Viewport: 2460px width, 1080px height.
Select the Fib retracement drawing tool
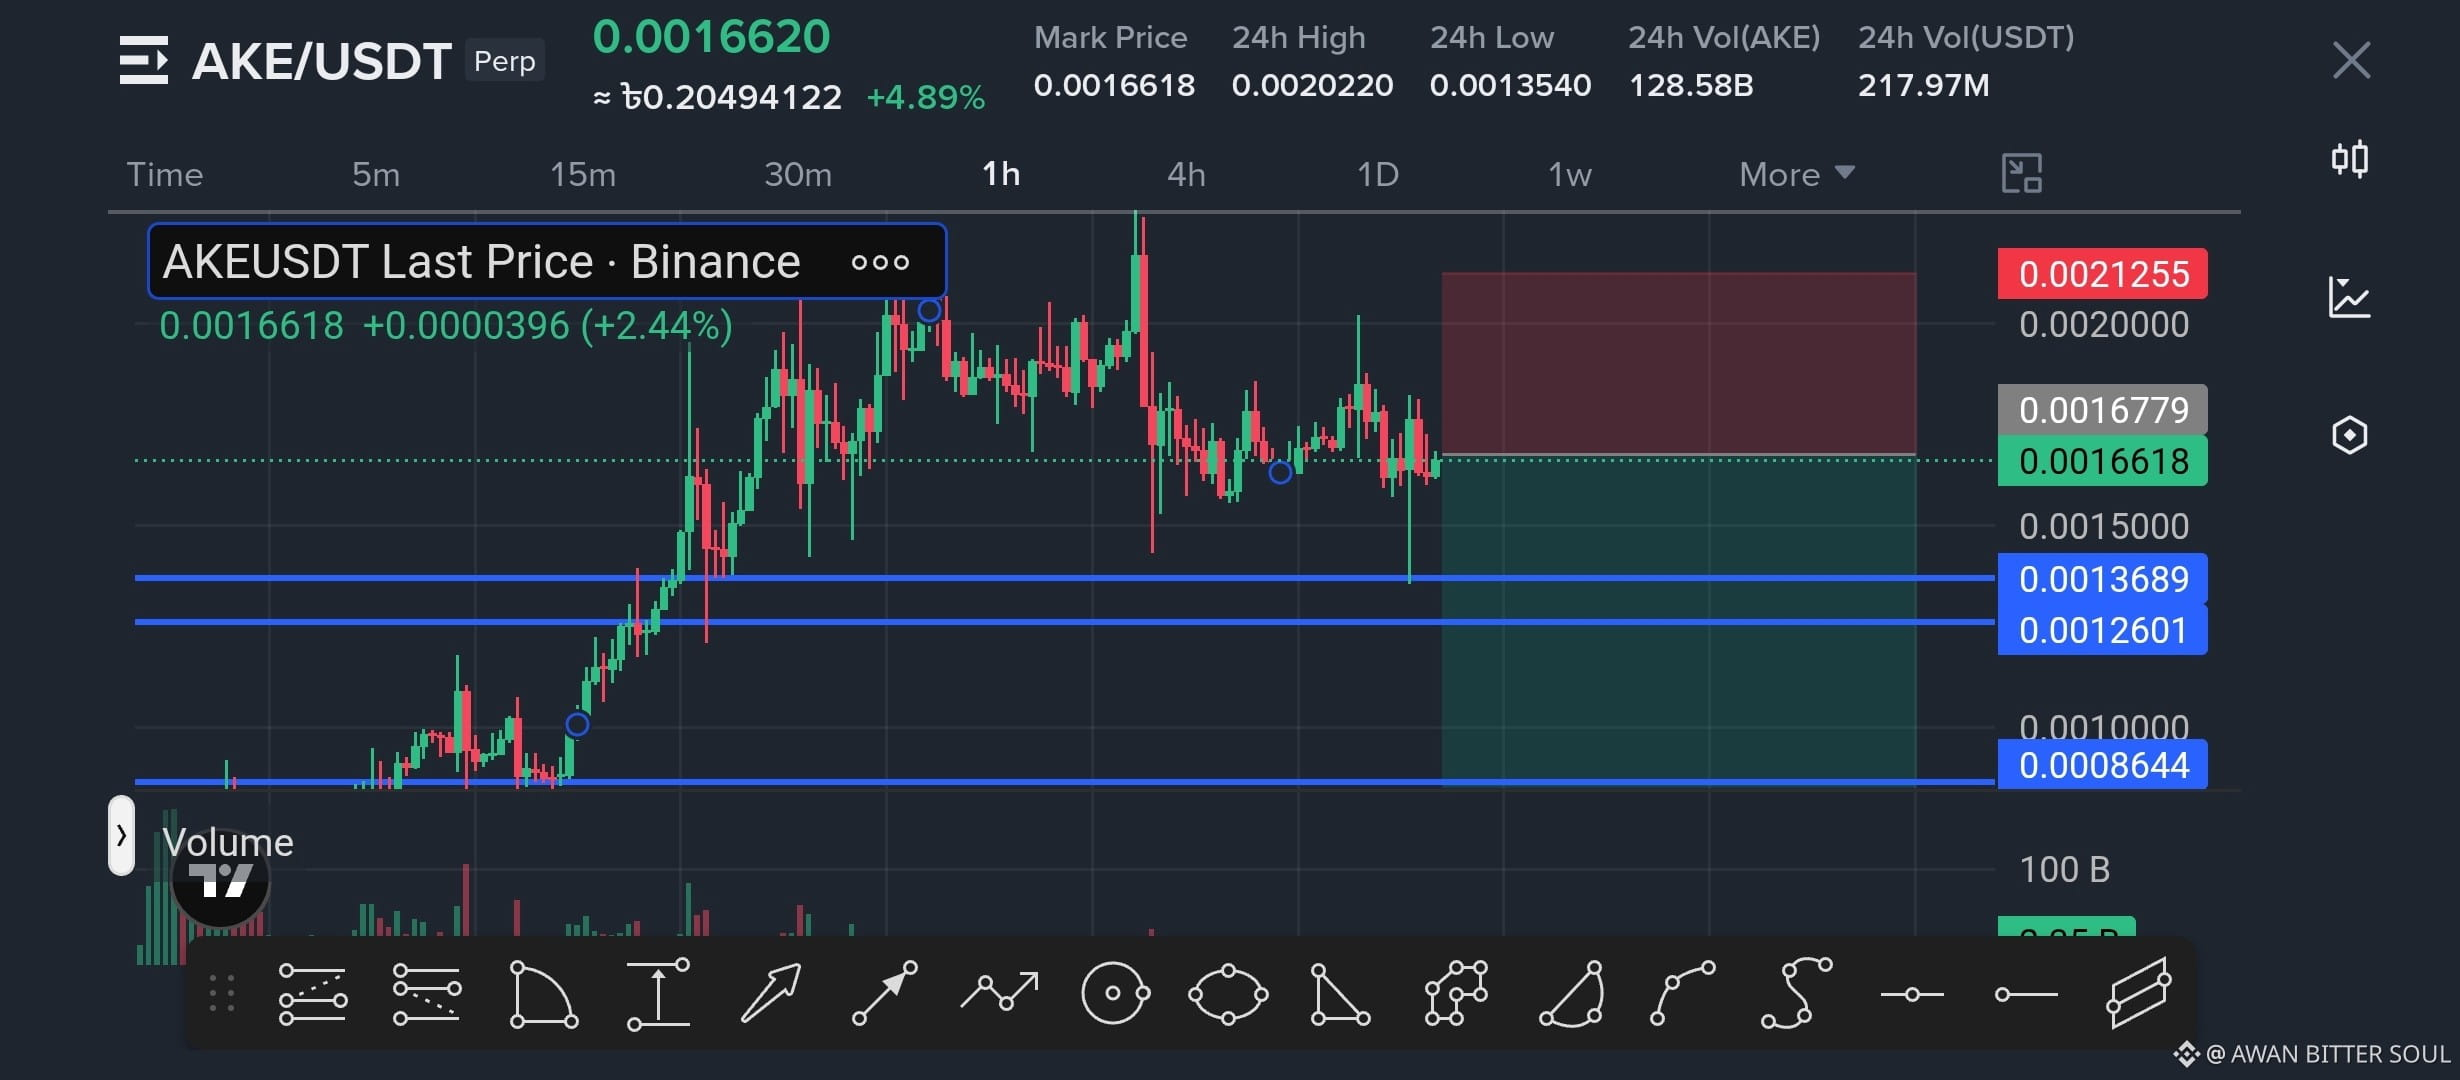(313, 994)
